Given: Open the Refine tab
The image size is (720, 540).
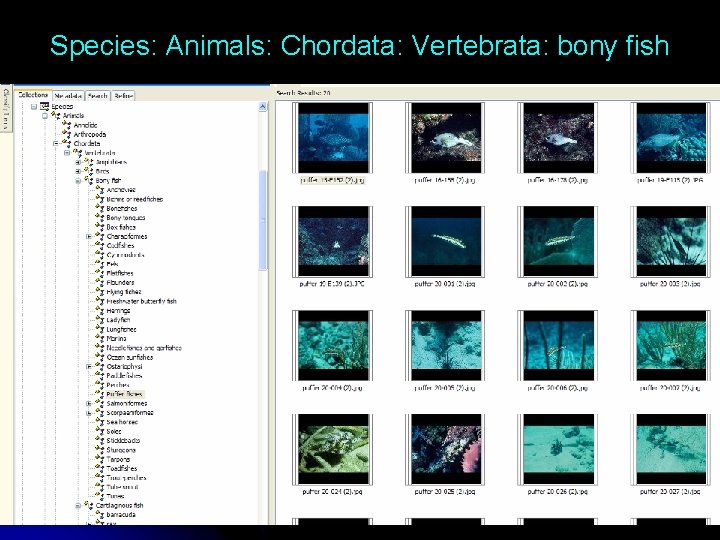Looking at the screenshot, I should coord(123,96).
